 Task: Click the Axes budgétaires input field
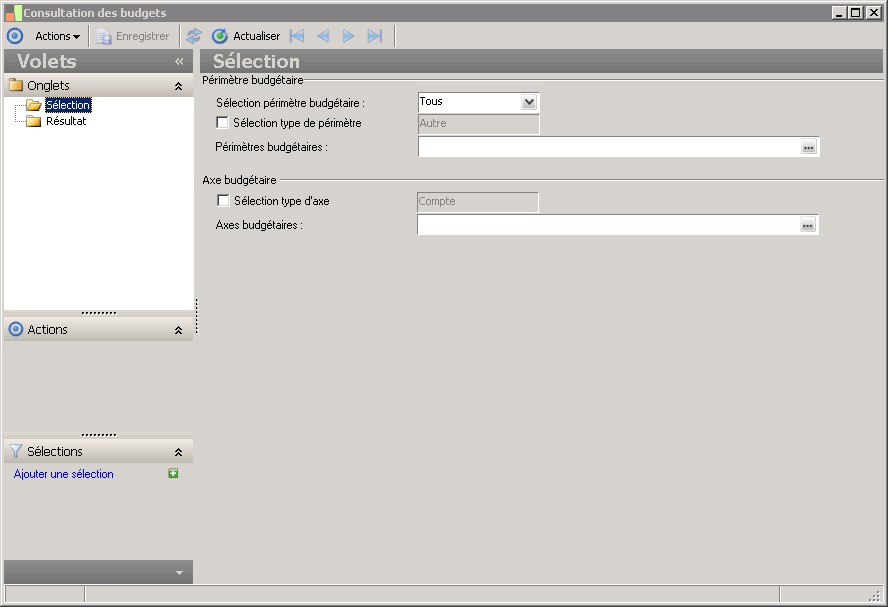tap(608, 225)
